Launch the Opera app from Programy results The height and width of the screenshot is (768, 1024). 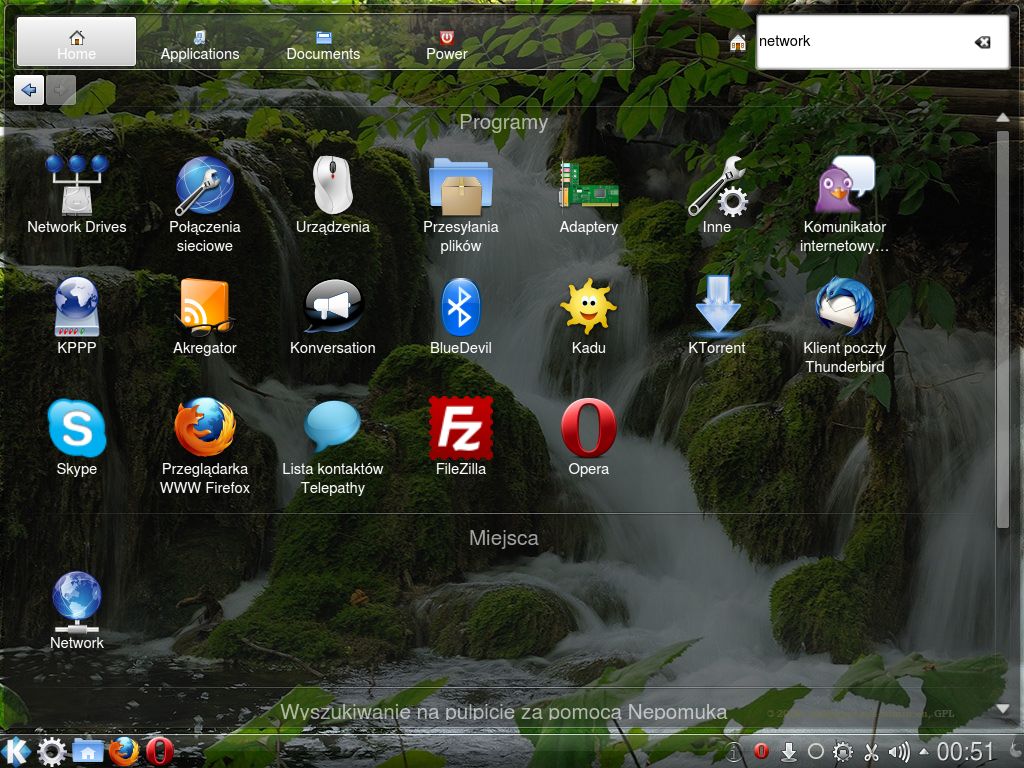pos(588,436)
